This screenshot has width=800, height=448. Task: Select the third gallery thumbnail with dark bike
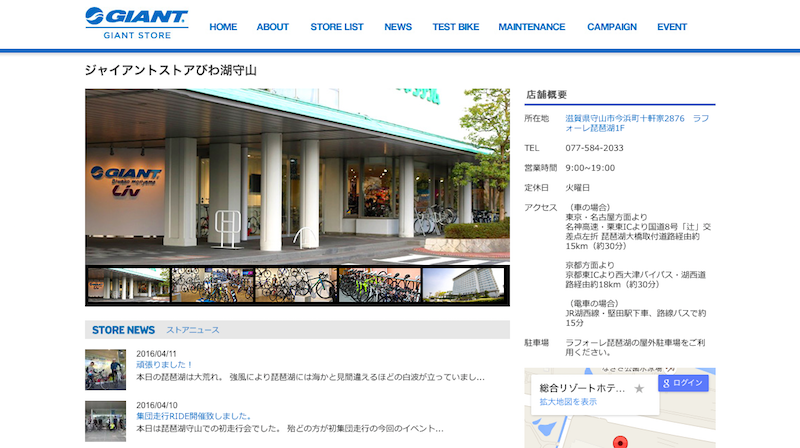point(296,285)
